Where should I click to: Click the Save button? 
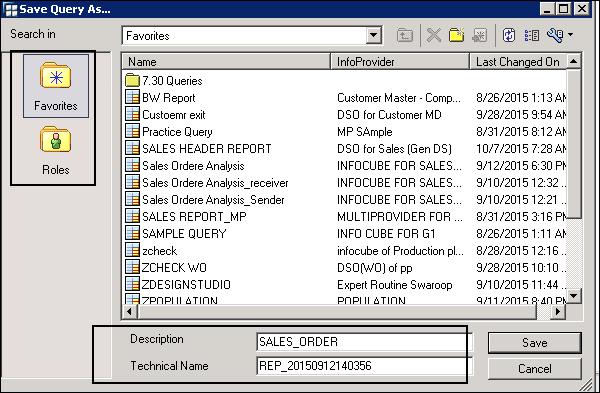pyautogui.click(x=535, y=342)
